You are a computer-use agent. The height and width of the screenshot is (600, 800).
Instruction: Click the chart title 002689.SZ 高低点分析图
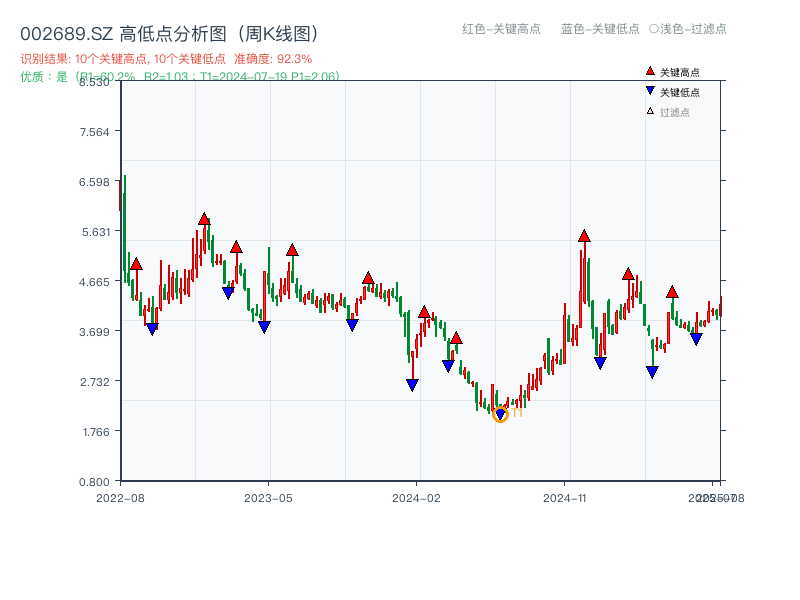pyautogui.click(x=170, y=34)
